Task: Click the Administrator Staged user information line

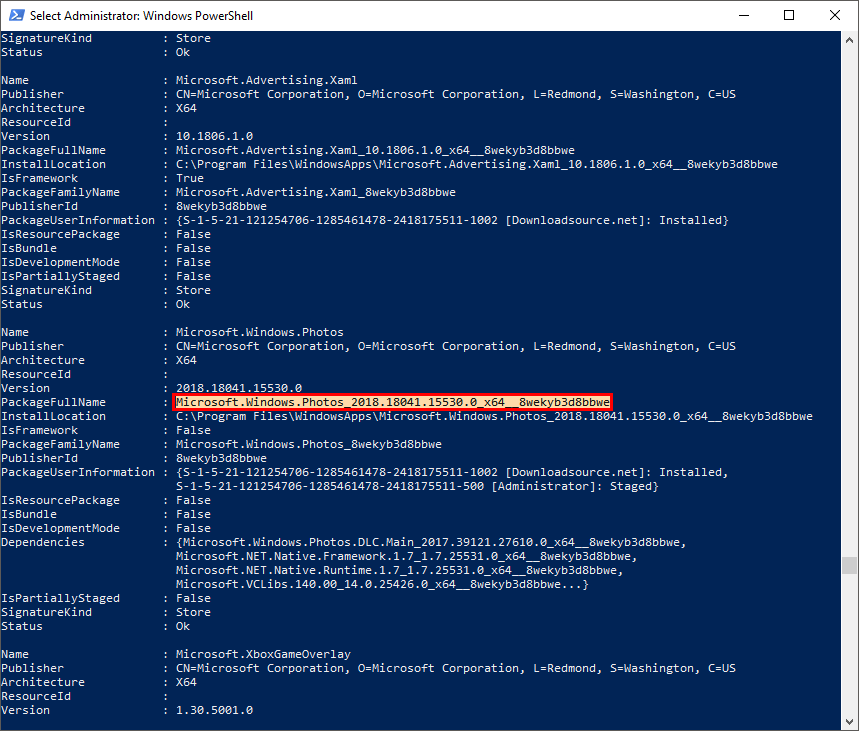Action: [x=417, y=486]
